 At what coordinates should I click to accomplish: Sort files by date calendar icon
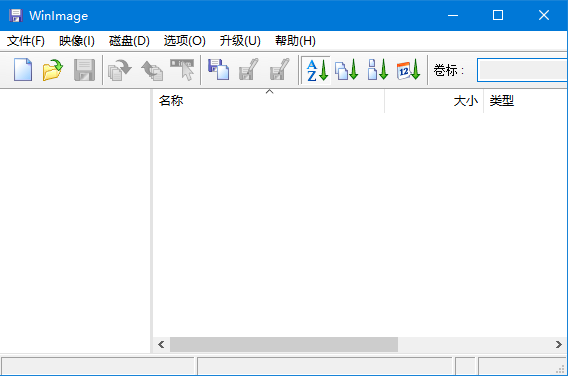pyautogui.click(x=409, y=70)
